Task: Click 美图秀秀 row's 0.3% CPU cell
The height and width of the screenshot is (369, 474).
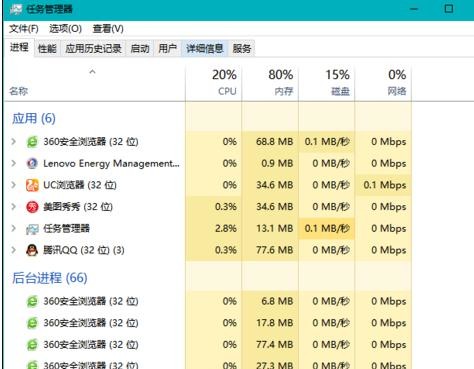Action: [x=214, y=207]
